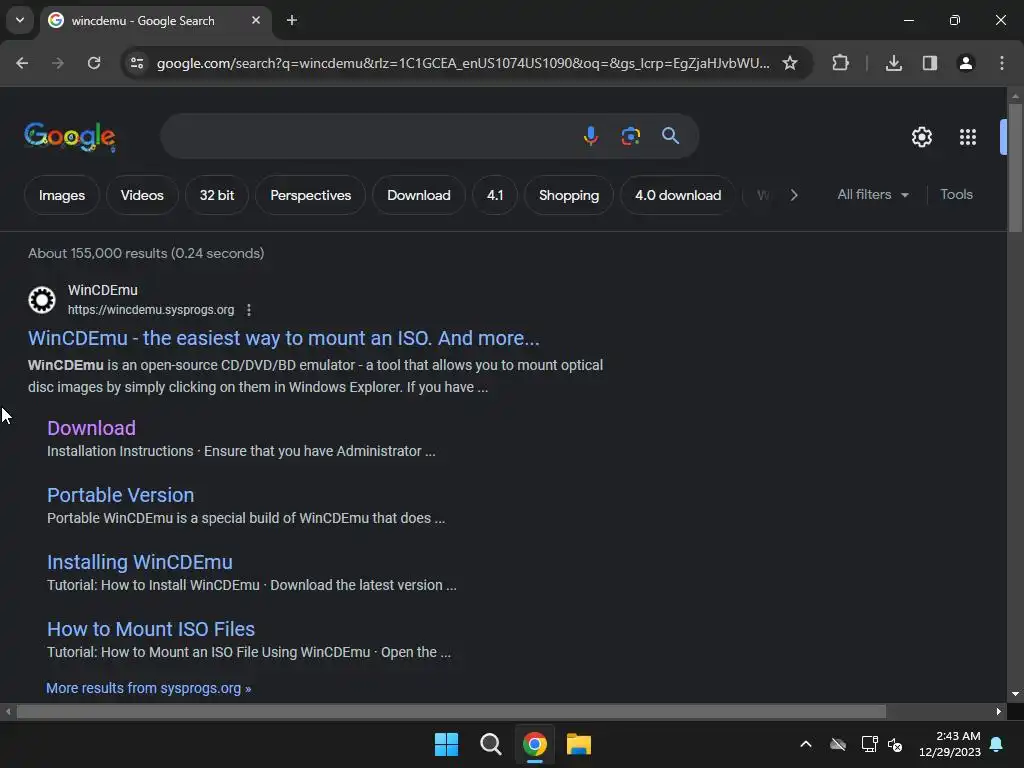Select the Videos filter chip
The width and height of the screenshot is (1024, 768).
coord(142,195)
